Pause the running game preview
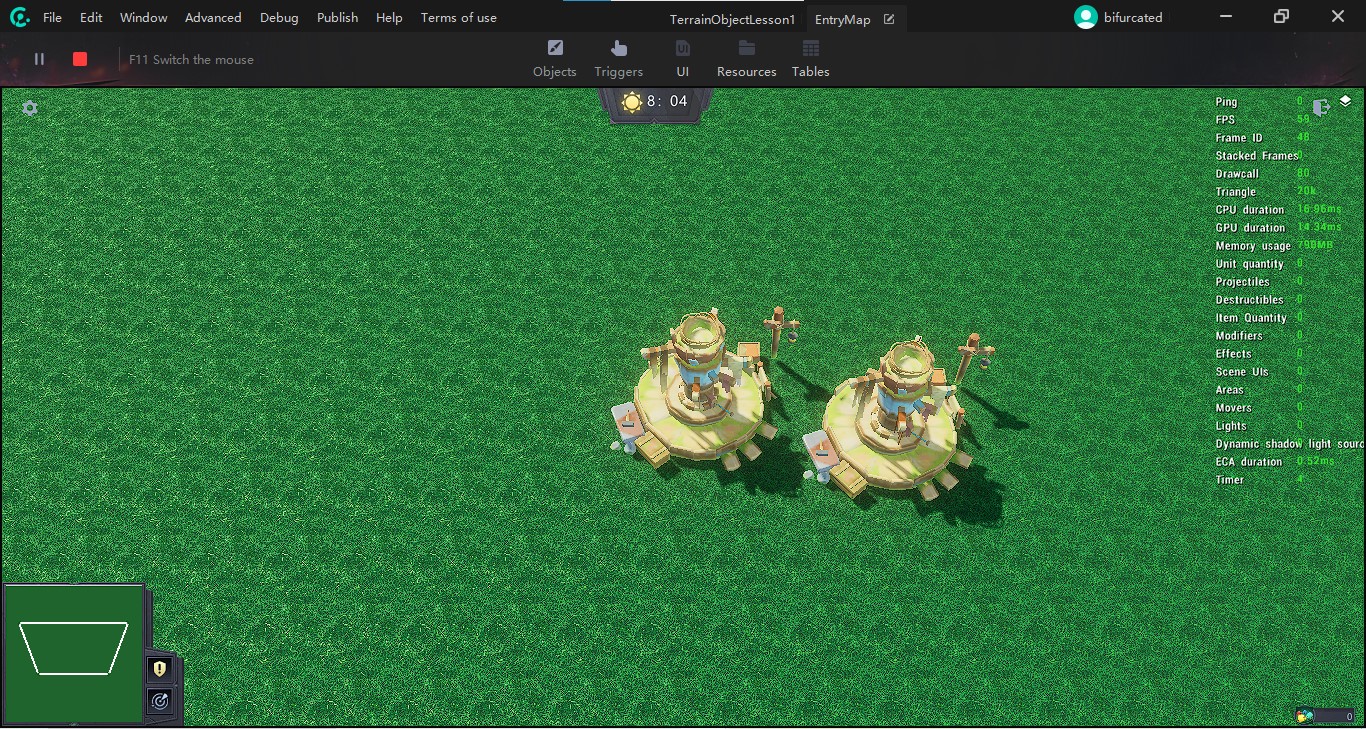1366x729 pixels. tap(40, 59)
